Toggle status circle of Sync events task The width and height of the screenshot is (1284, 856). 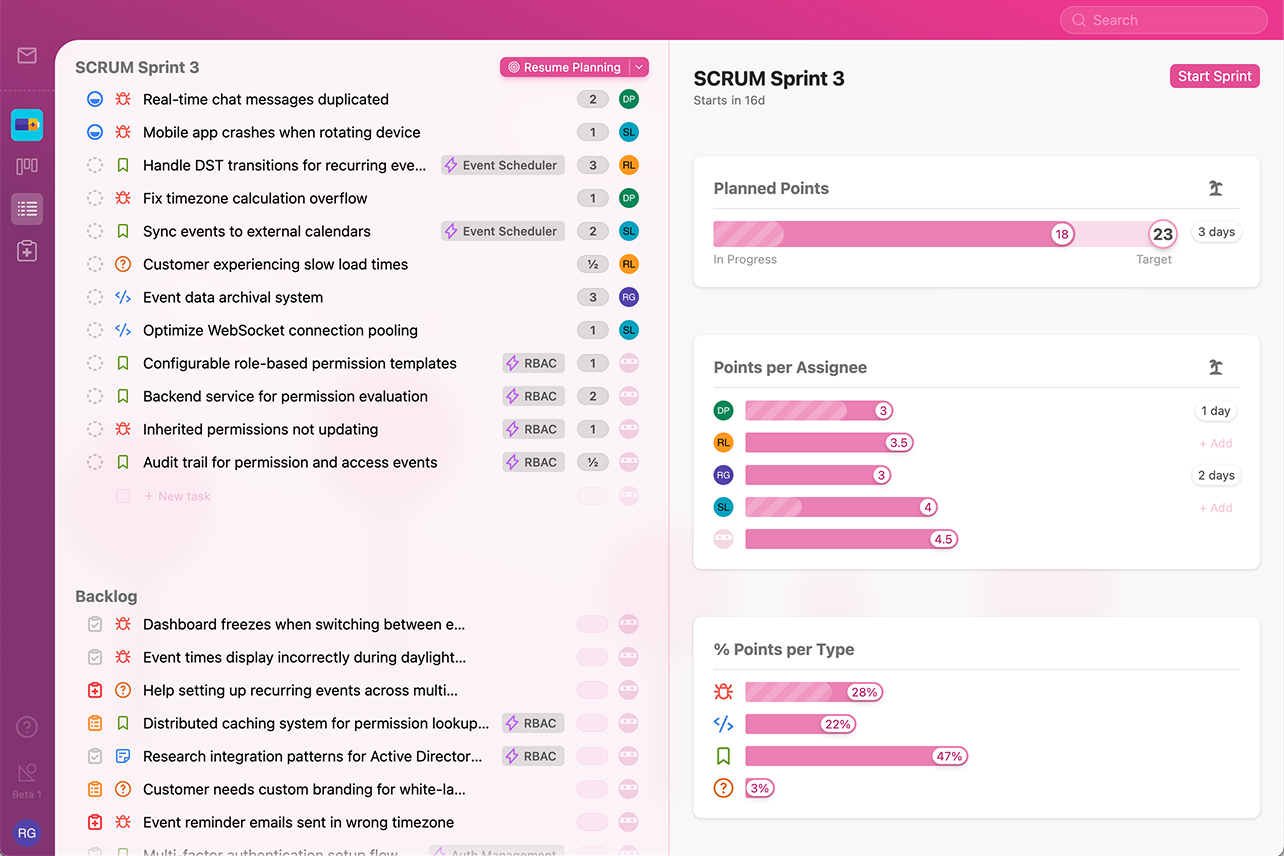click(95, 231)
